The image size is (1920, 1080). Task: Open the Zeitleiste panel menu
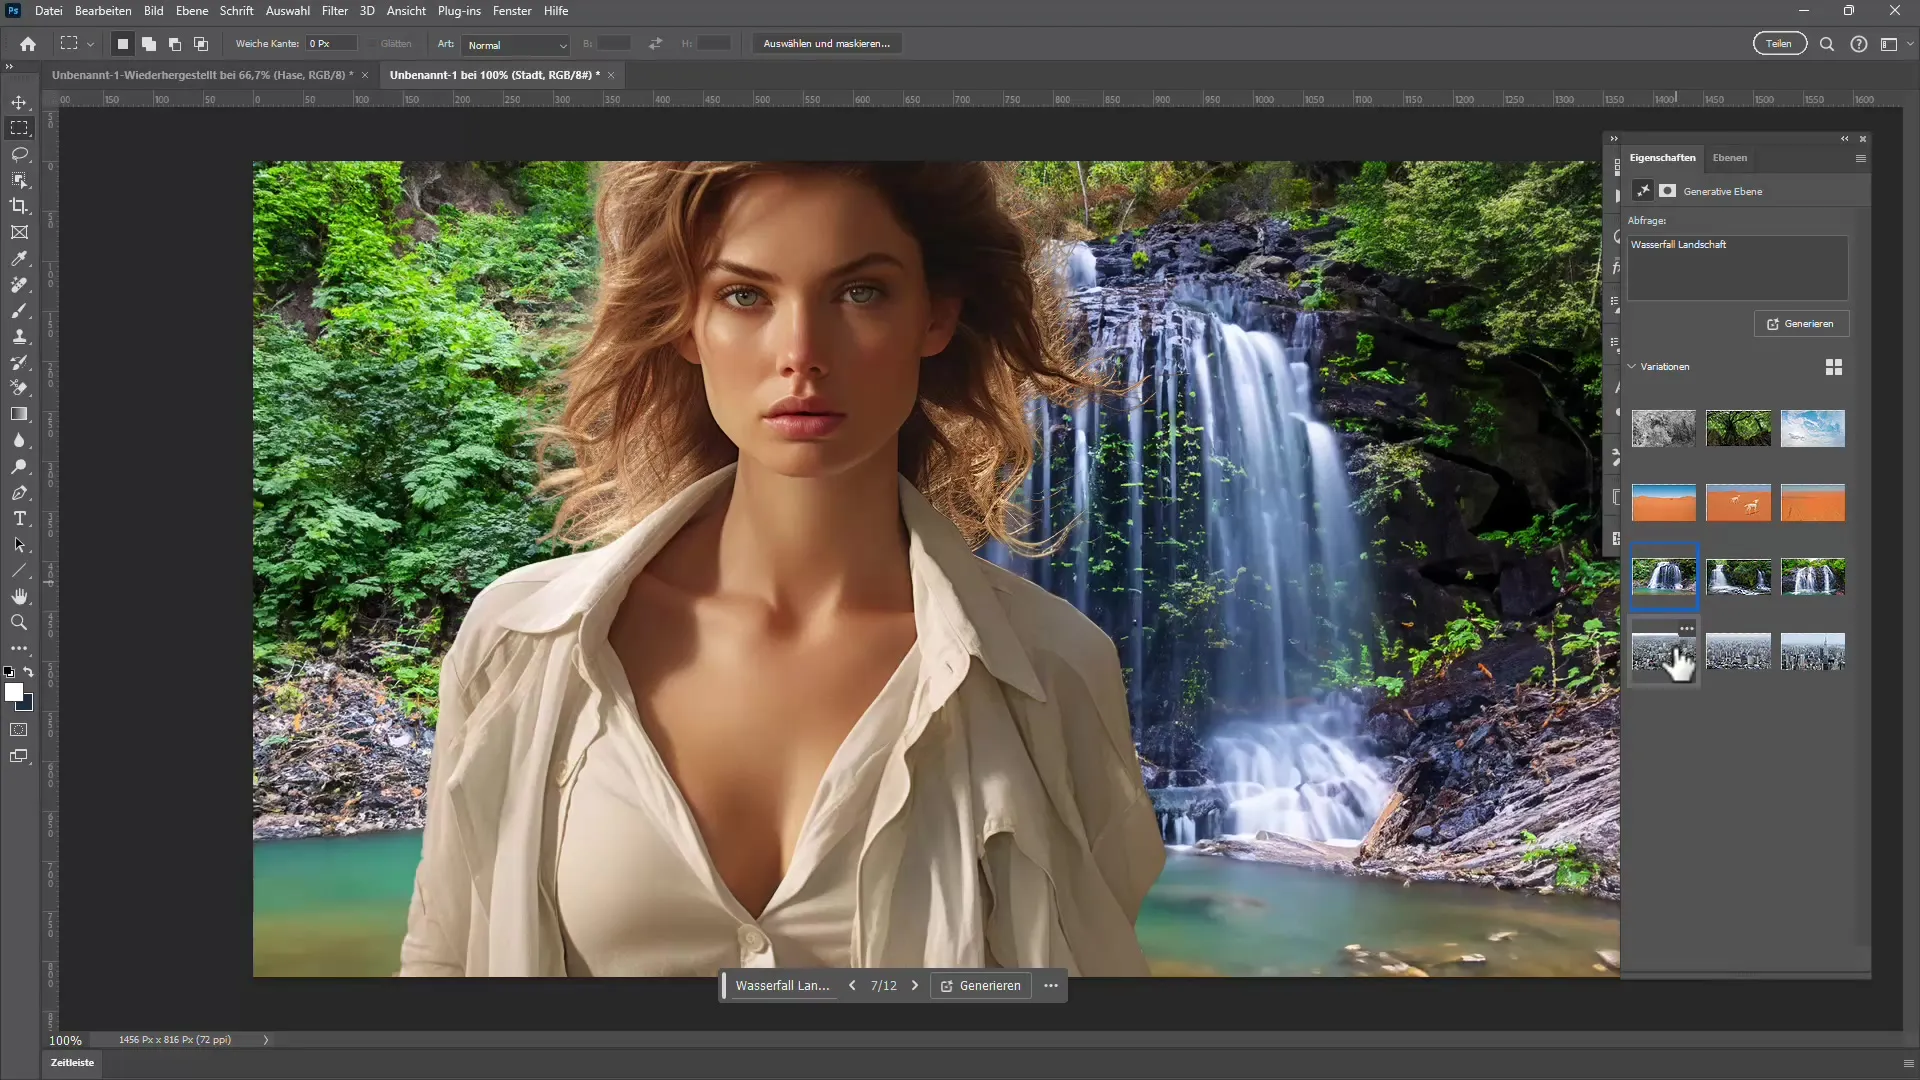click(x=1908, y=1063)
